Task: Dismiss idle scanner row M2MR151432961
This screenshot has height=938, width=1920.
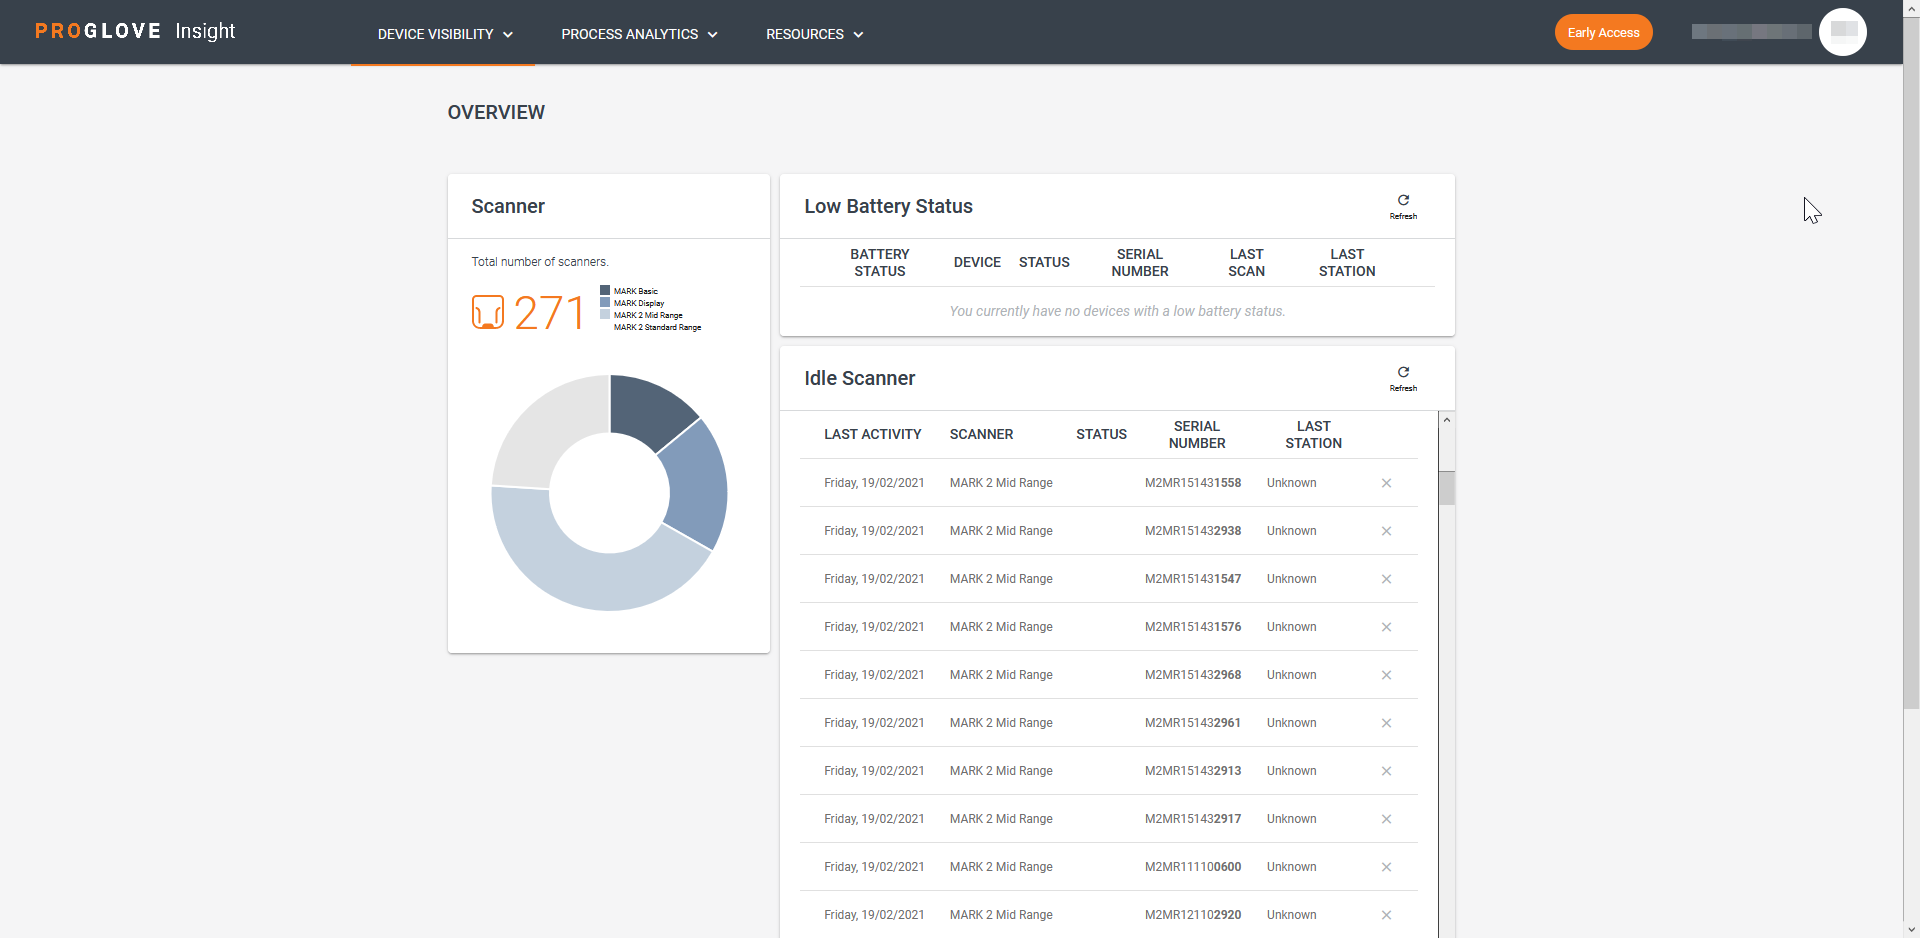Action: [x=1386, y=723]
